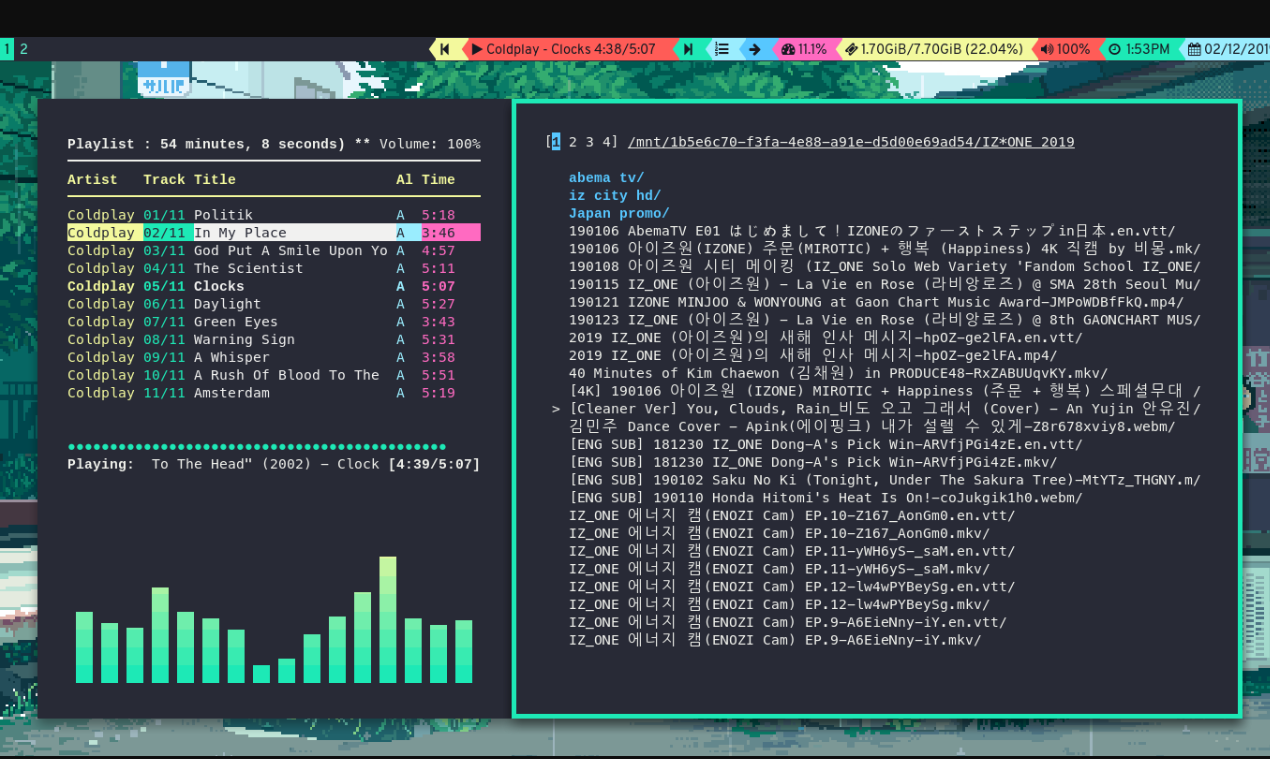Open the calendar date 02/12 module

pyautogui.click(x=1228, y=49)
